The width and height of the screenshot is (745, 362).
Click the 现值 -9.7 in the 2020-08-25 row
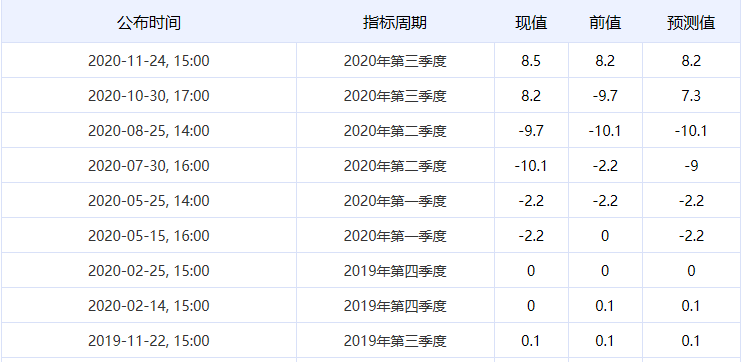tap(531, 131)
